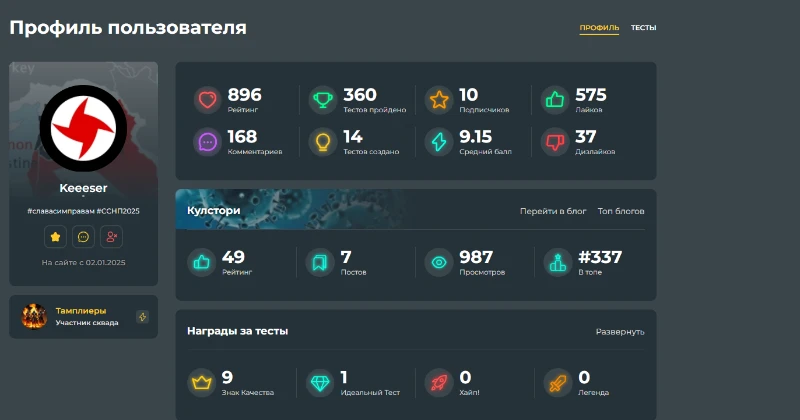Click the red remove-user button in profile card

[111, 237]
